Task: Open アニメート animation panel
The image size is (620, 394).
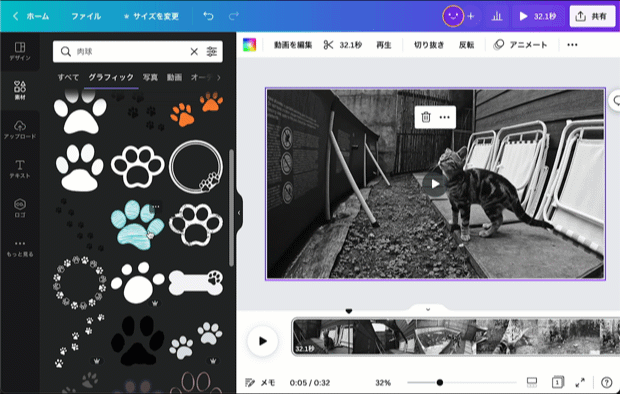Action: (520, 45)
